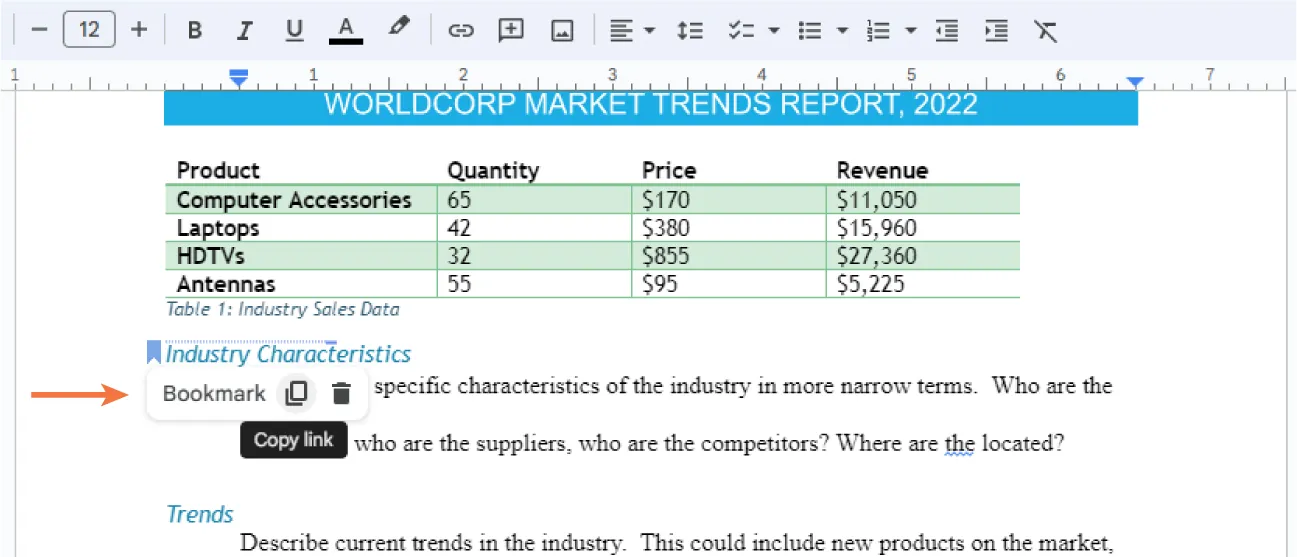Expand the checklist dropdown arrow
This screenshot has width=1297, height=557.
click(x=773, y=30)
